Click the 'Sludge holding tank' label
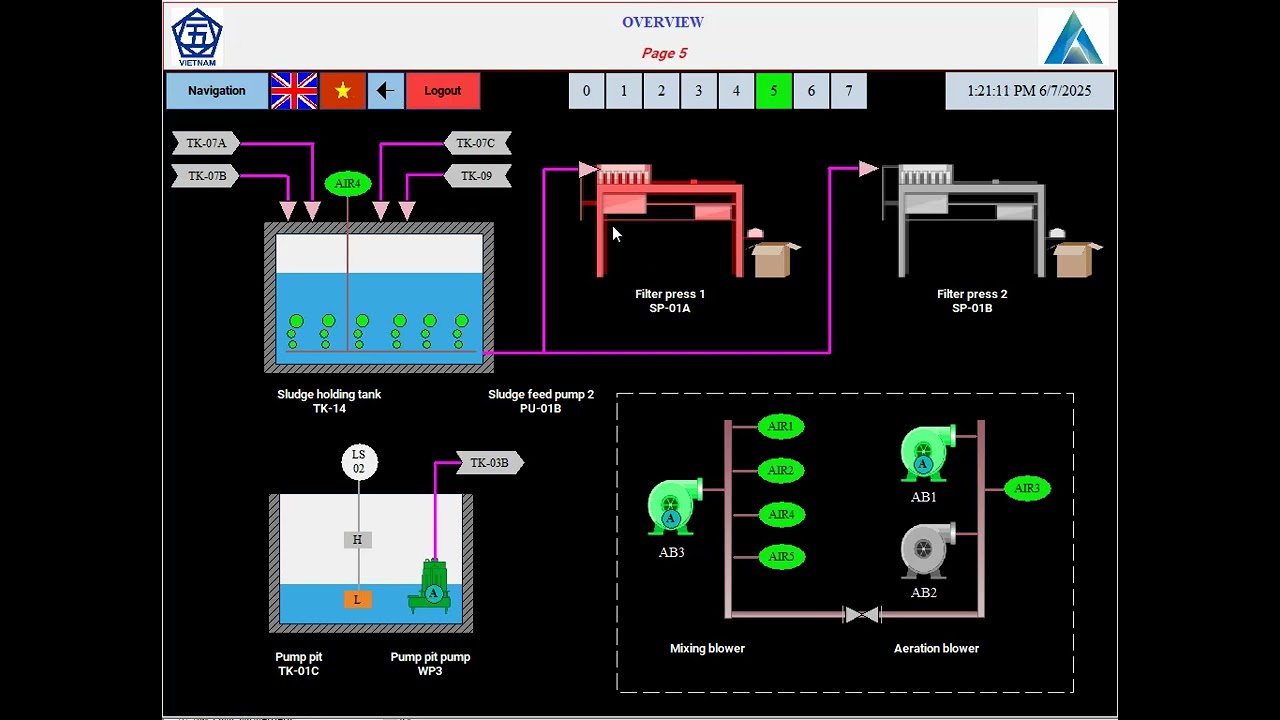1280x720 pixels. [329, 394]
